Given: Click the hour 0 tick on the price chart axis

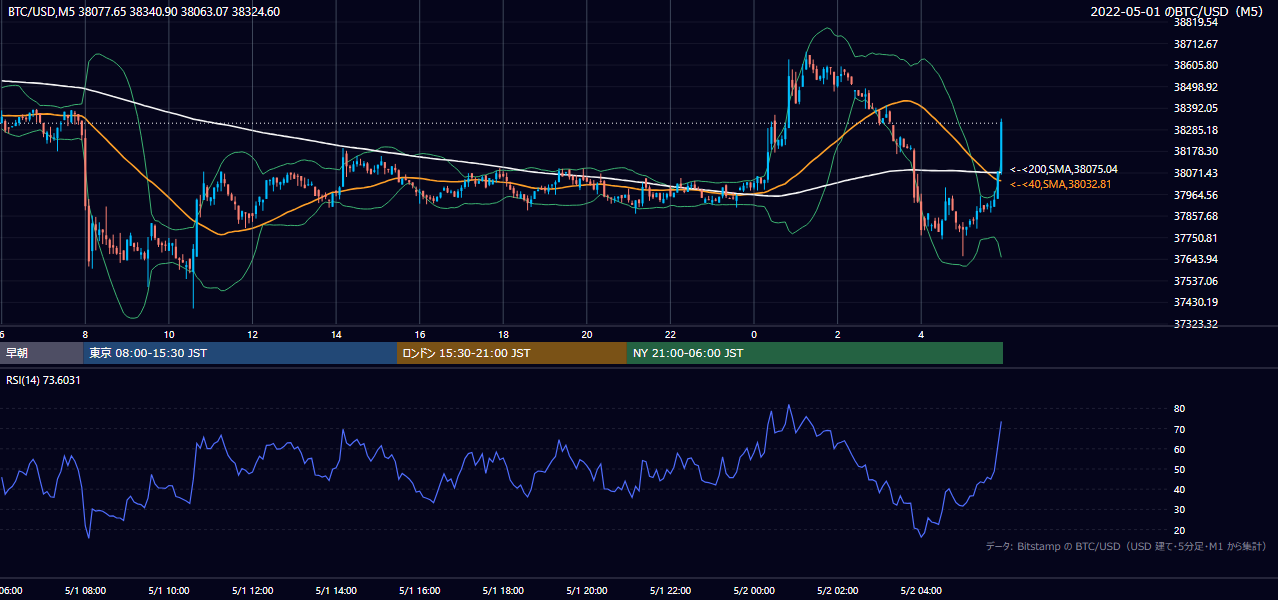Looking at the screenshot, I should (x=754, y=334).
